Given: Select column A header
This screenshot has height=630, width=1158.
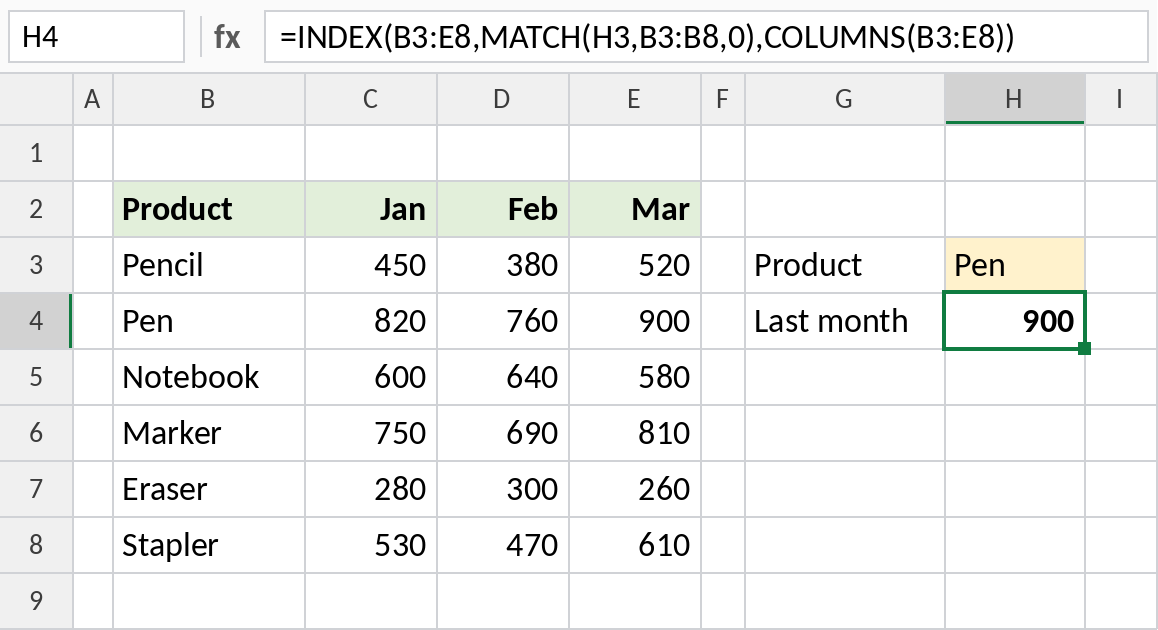Looking at the screenshot, I should point(92,98).
